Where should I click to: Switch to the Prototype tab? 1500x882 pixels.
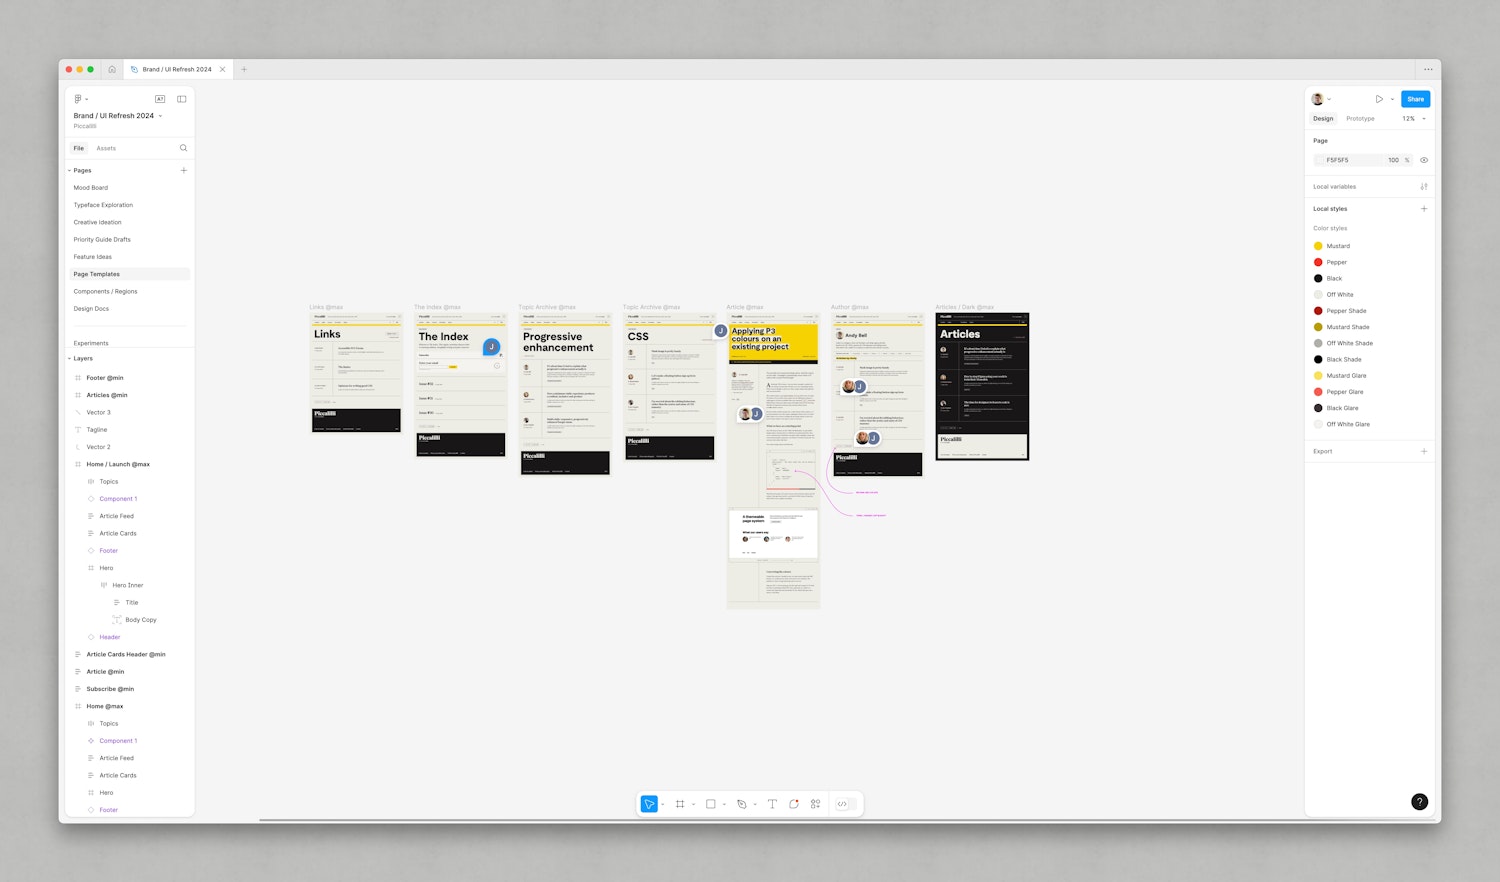1360,119
